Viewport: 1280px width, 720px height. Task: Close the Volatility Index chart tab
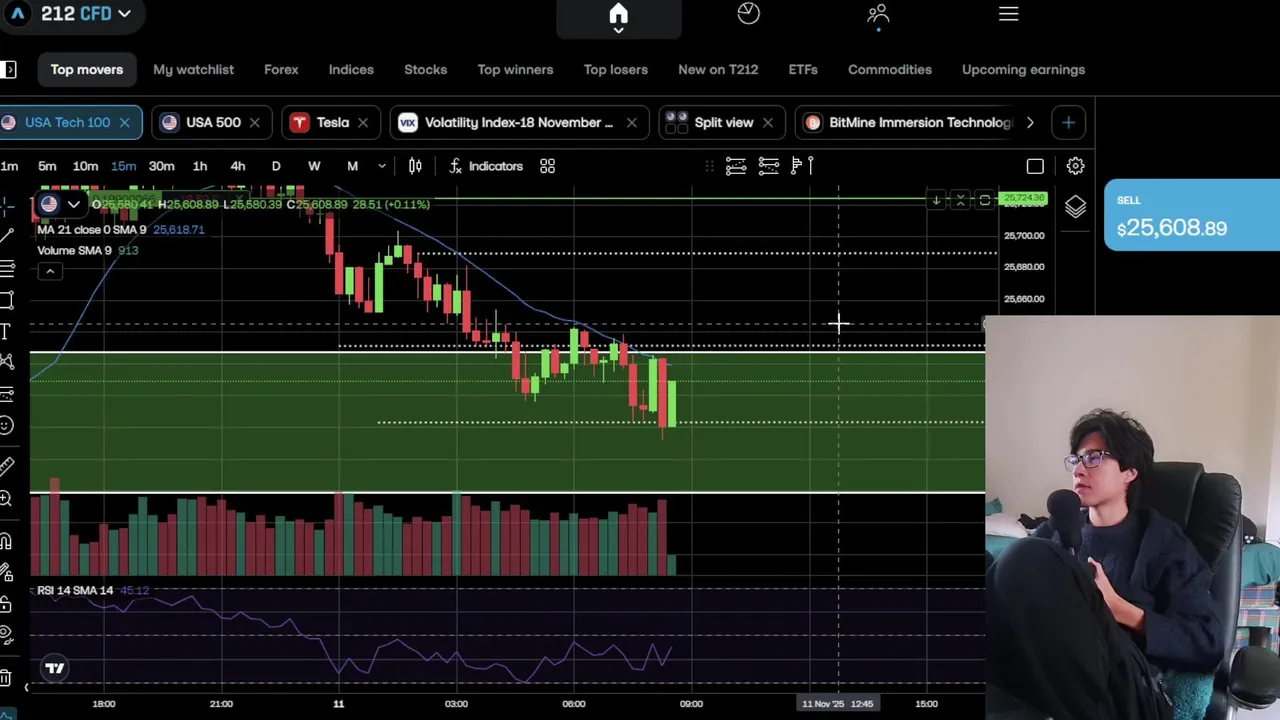631,122
